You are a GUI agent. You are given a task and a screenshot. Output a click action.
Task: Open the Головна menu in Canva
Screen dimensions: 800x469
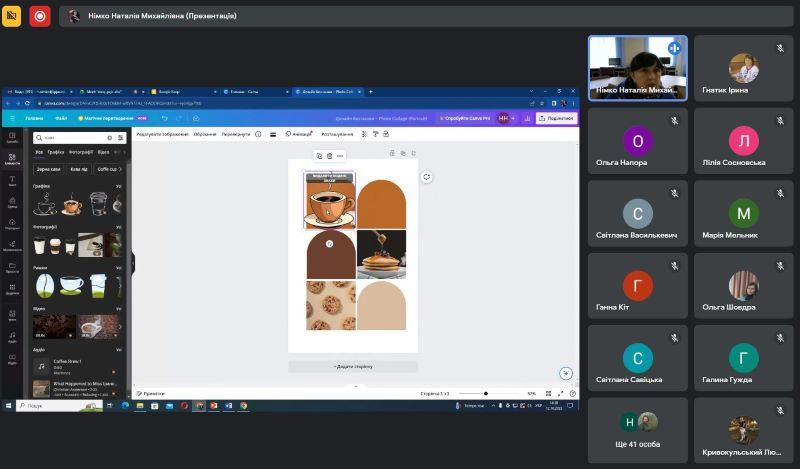pyautogui.click(x=35, y=118)
